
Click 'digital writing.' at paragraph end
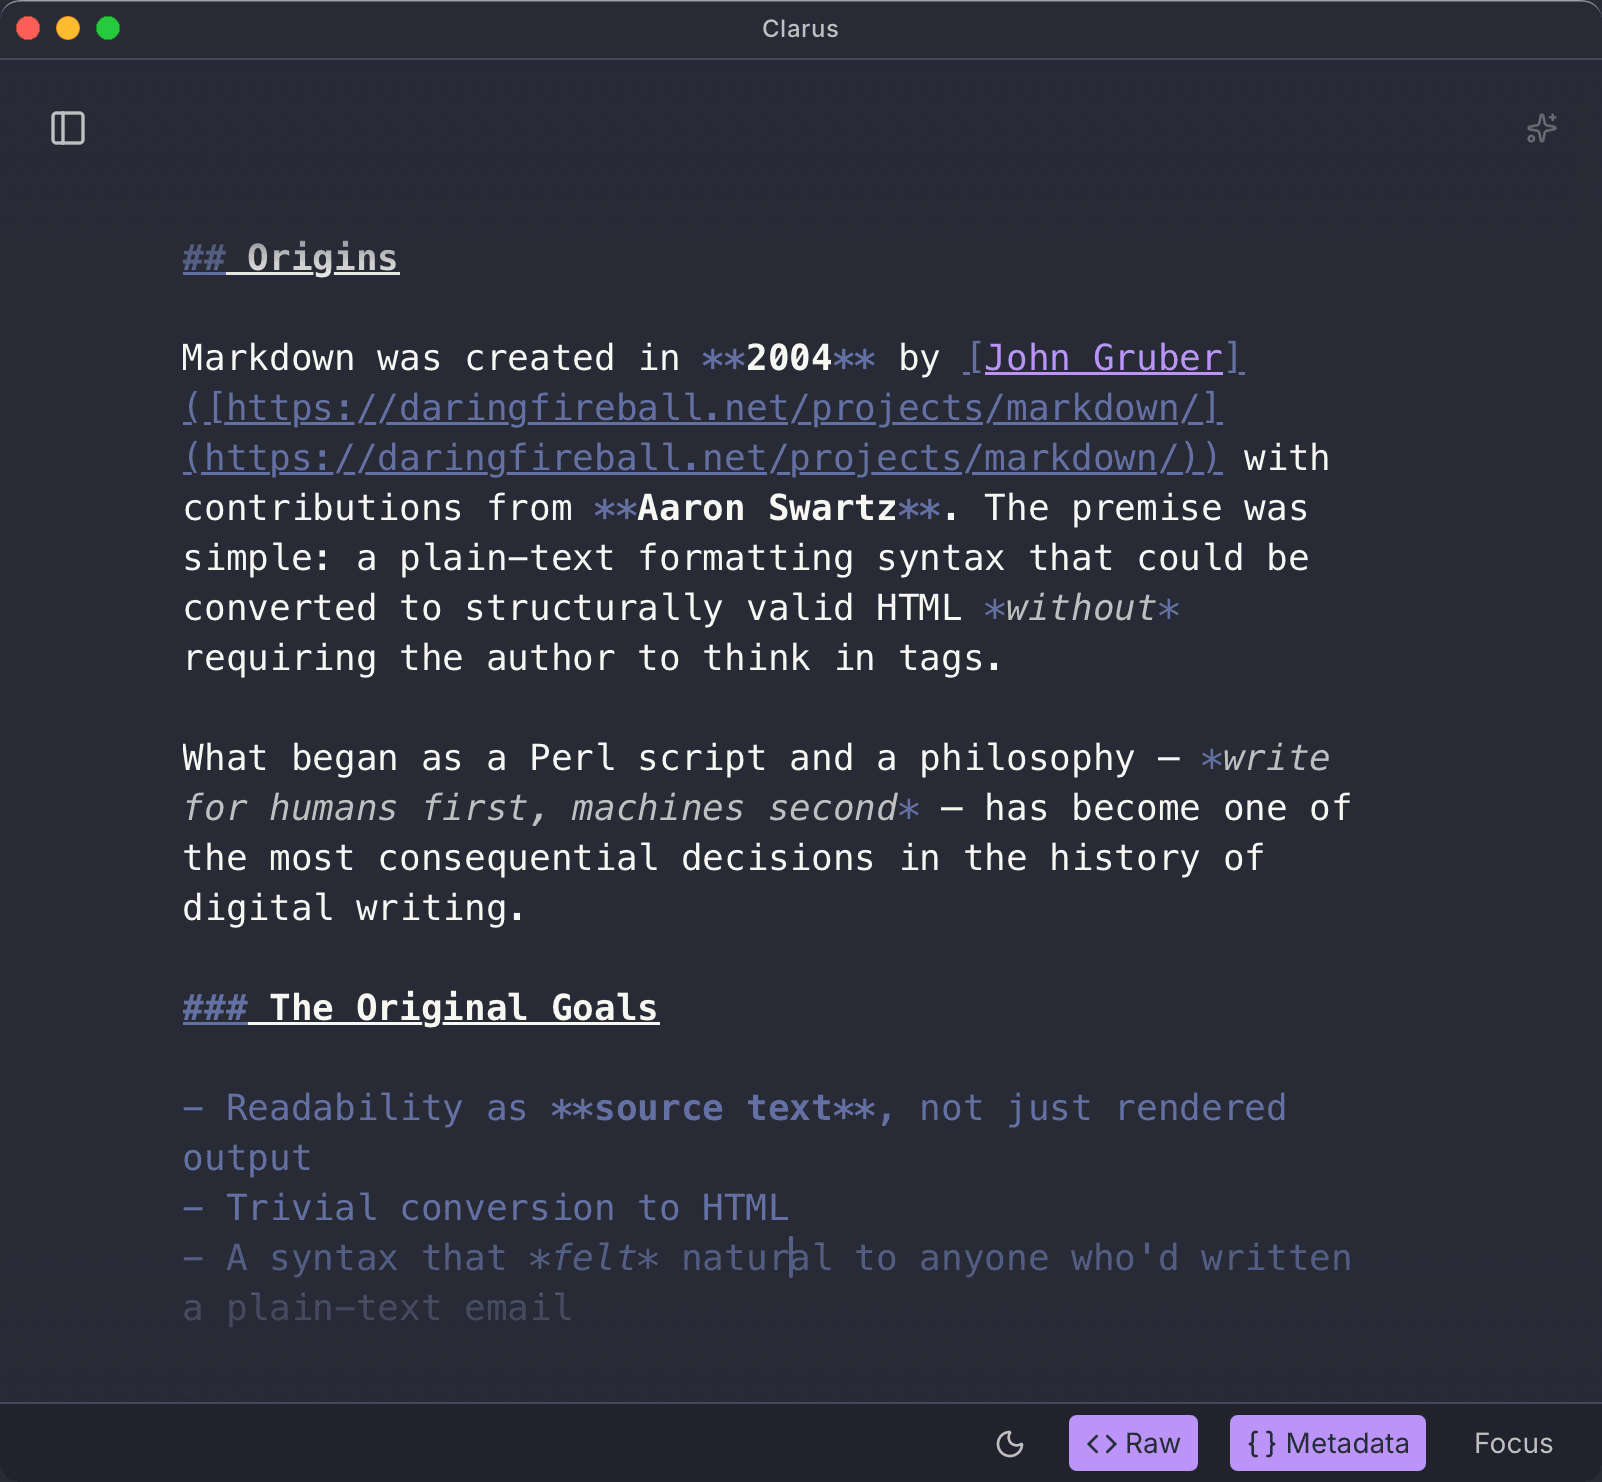tap(354, 908)
